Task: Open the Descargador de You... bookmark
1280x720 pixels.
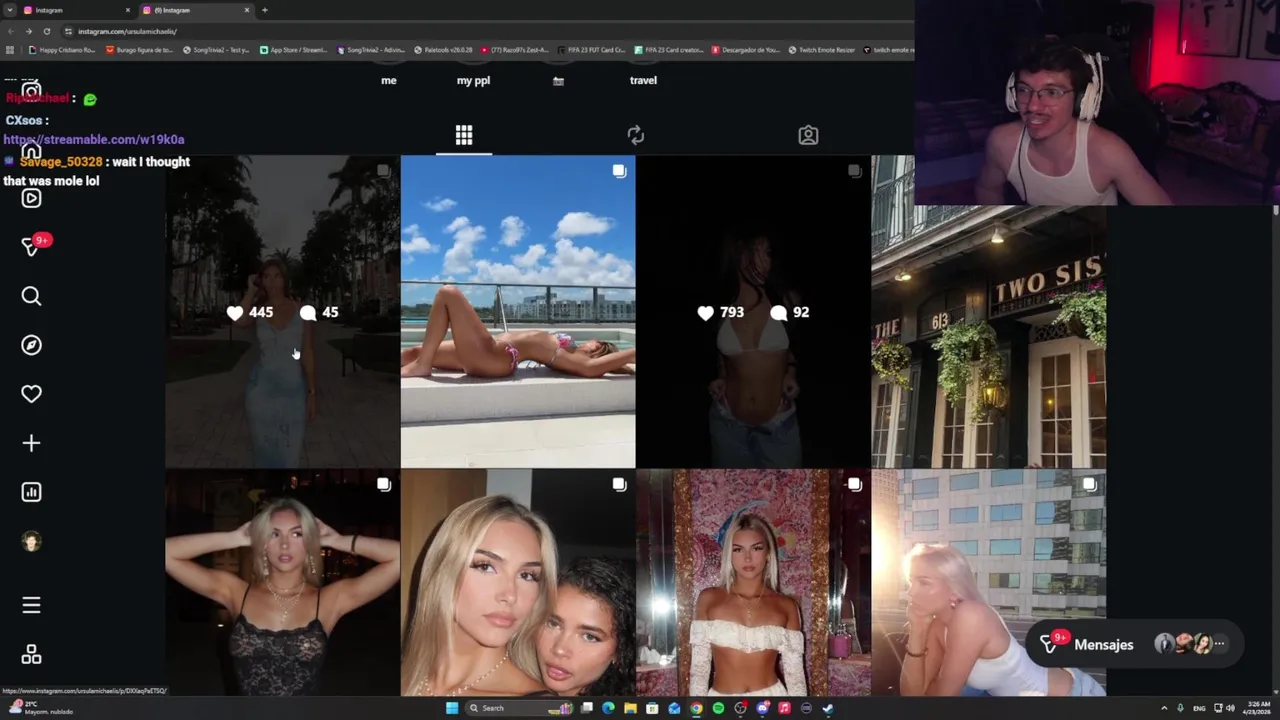Action: point(746,50)
